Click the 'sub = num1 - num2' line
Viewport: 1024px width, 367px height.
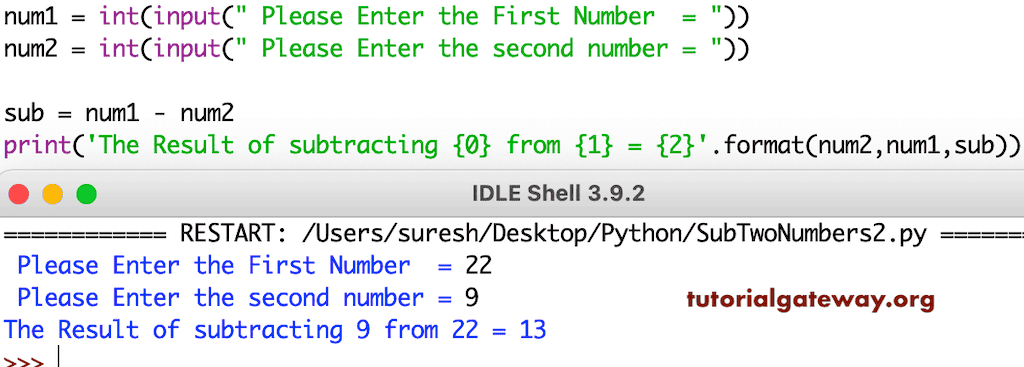119,114
